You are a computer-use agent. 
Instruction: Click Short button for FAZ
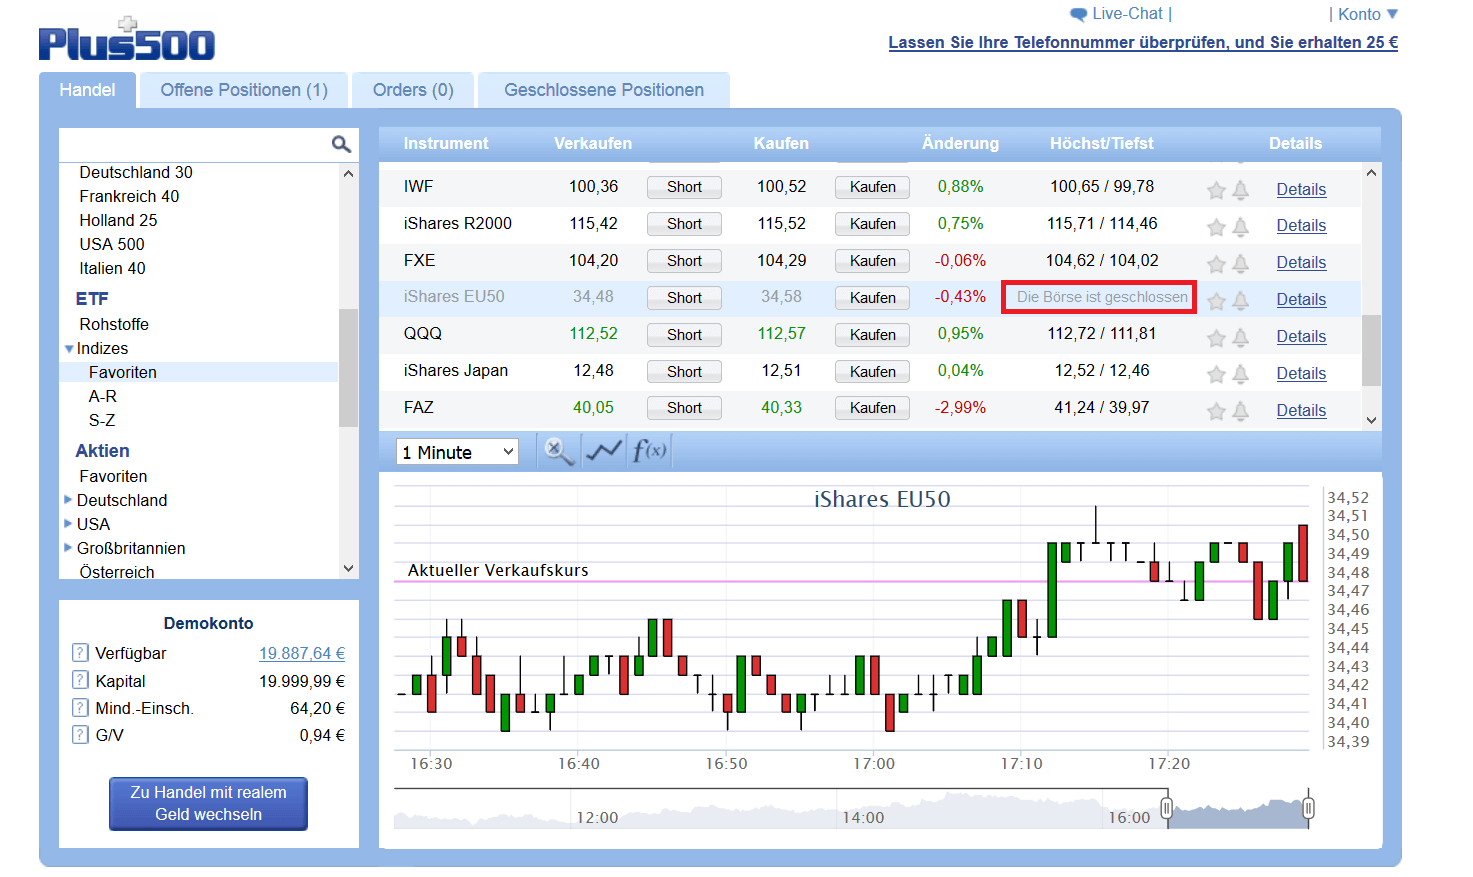coord(684,408)
